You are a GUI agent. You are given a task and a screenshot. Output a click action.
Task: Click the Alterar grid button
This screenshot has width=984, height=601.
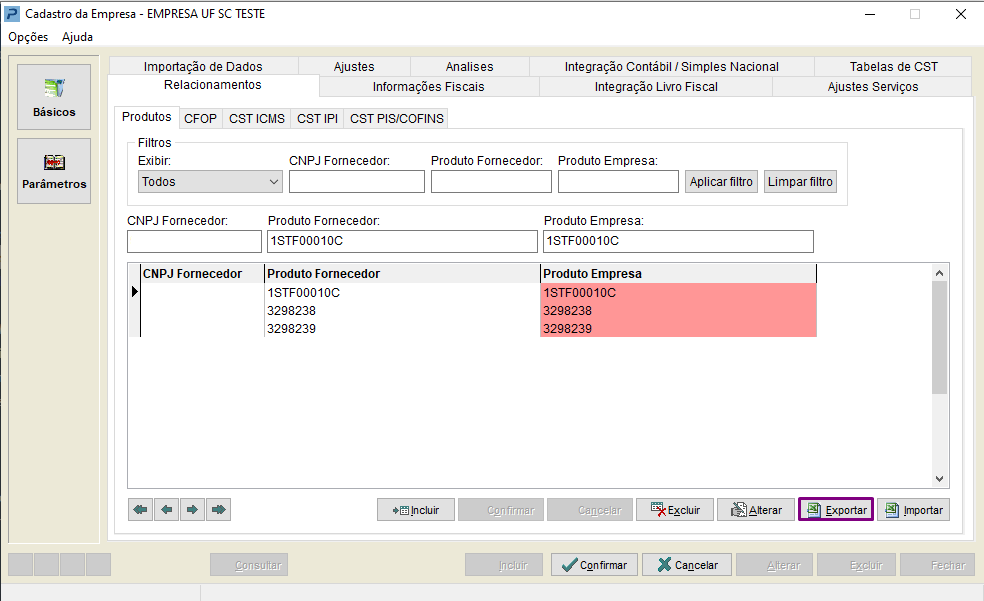click(x=756, y=509)
